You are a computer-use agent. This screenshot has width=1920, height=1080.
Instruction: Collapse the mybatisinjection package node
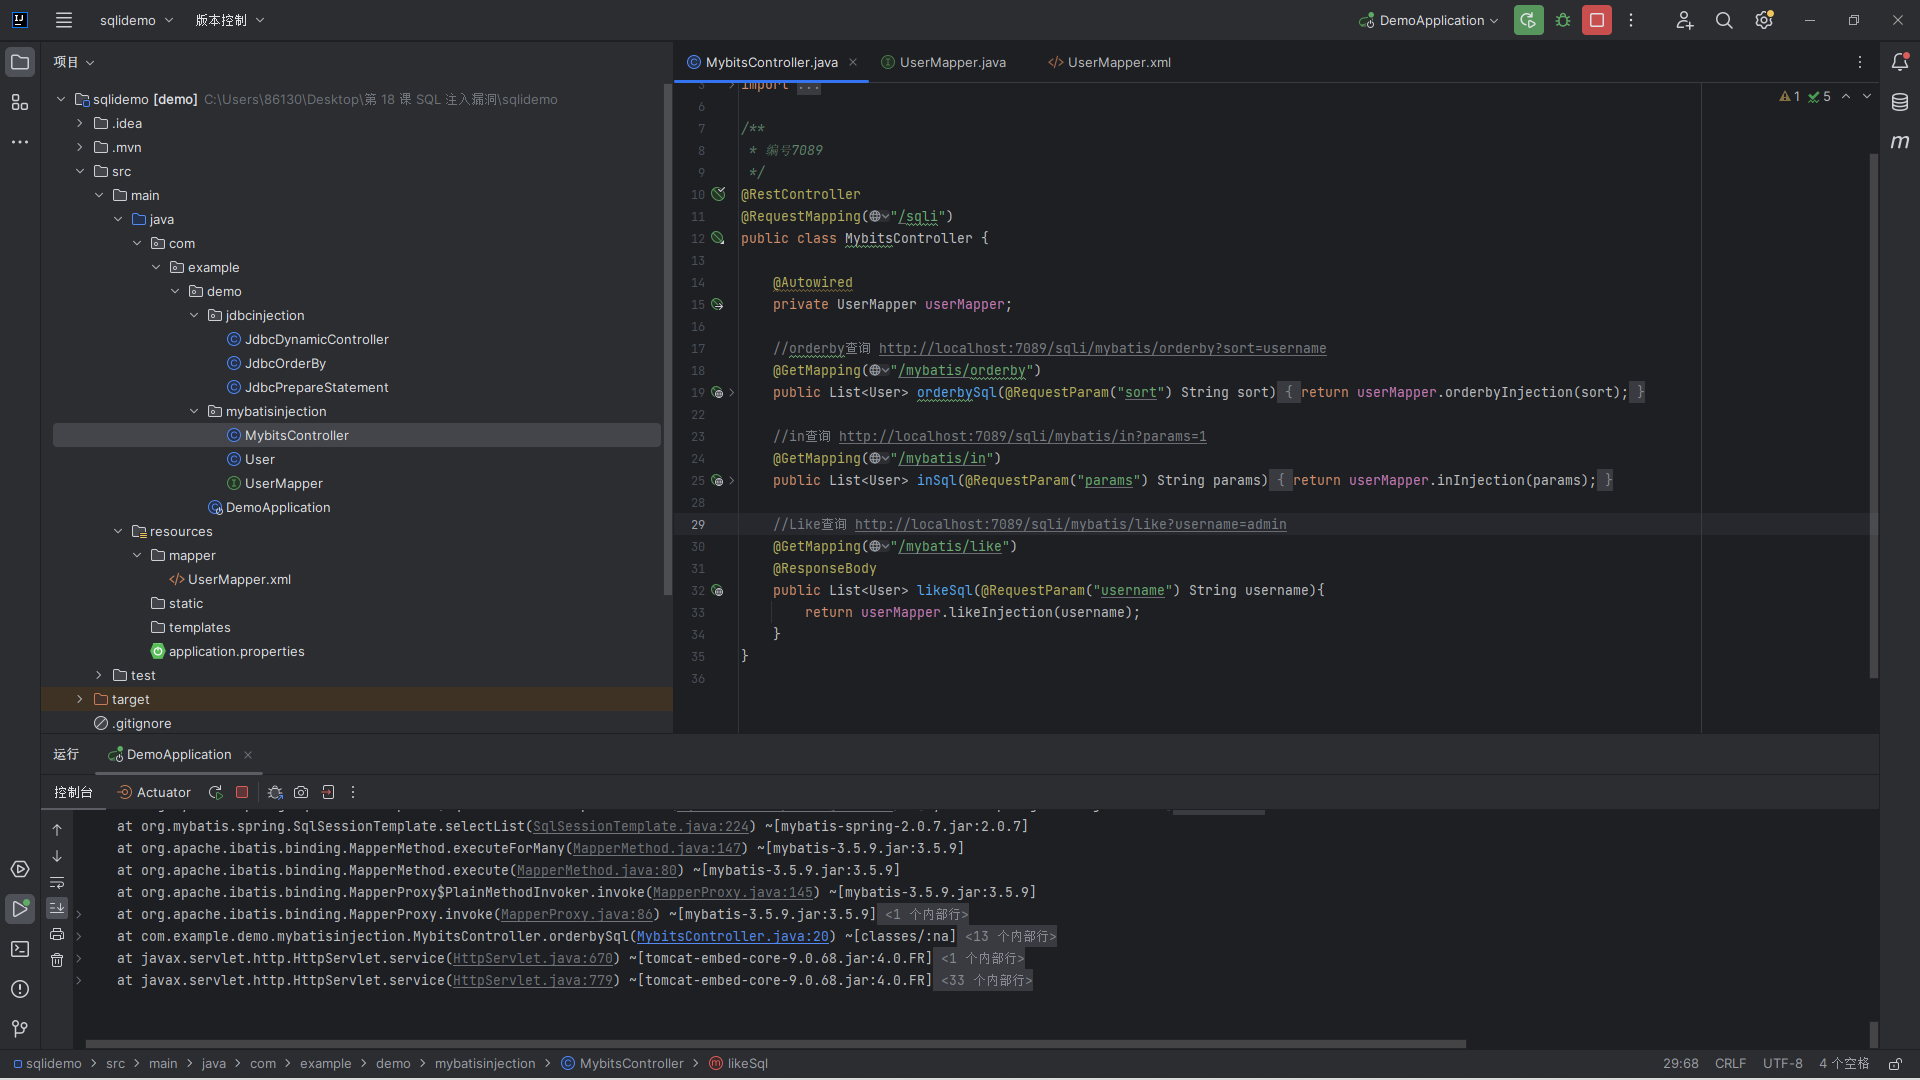[x=194, y=411]
